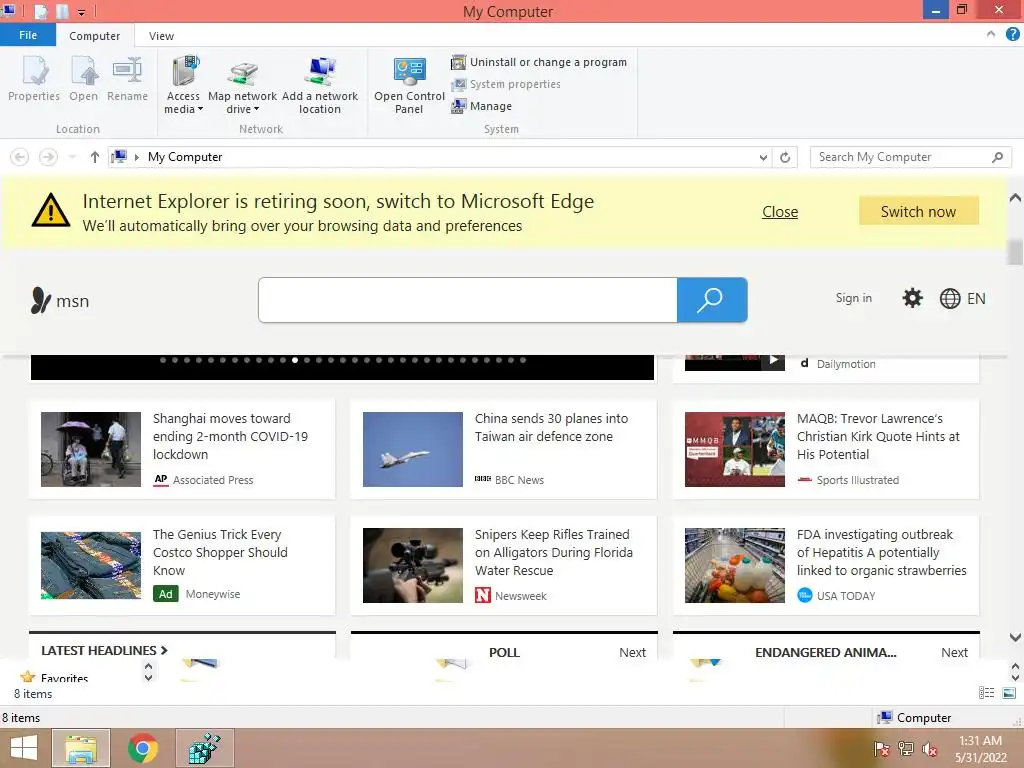Click the msn logo
Screen dimensions: 1024x768
click(x=59, y=301)
